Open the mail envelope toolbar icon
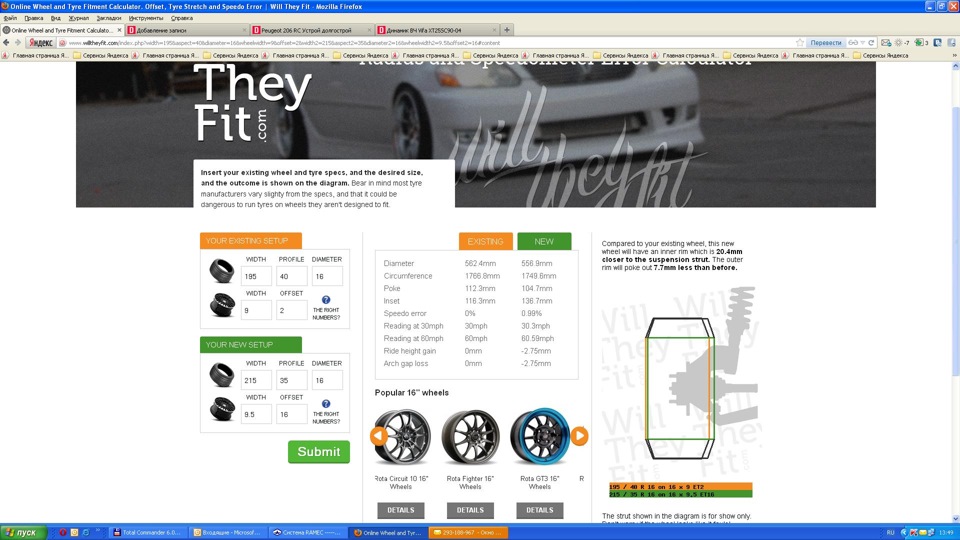The width and height of the screenshot is (960, 540). [885, 43]
